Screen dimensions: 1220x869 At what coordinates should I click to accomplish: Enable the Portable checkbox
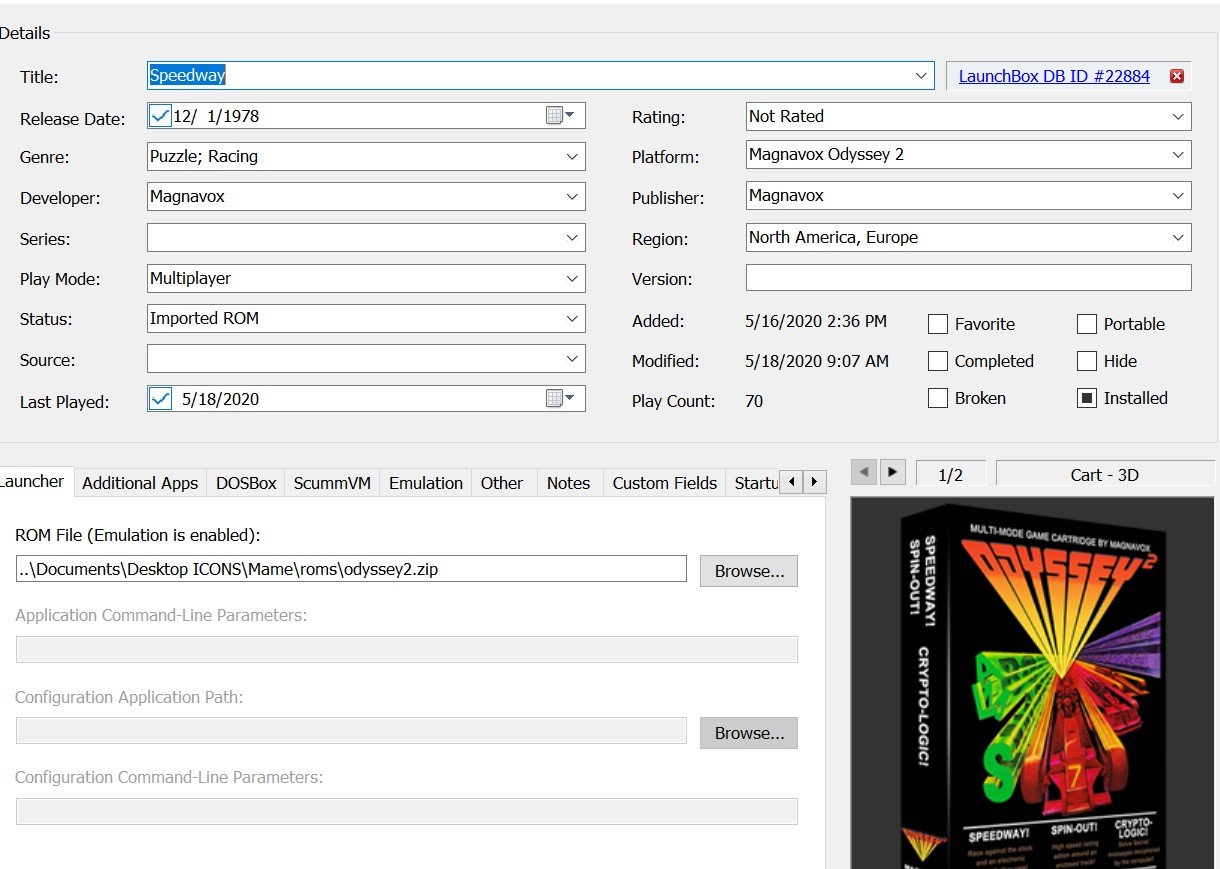point(1087,324)
